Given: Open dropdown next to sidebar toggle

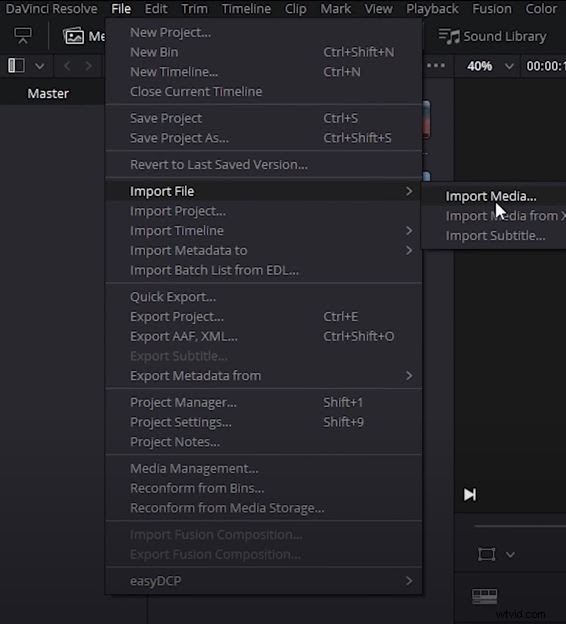Looking at the screenshot, I should (40, 66).
